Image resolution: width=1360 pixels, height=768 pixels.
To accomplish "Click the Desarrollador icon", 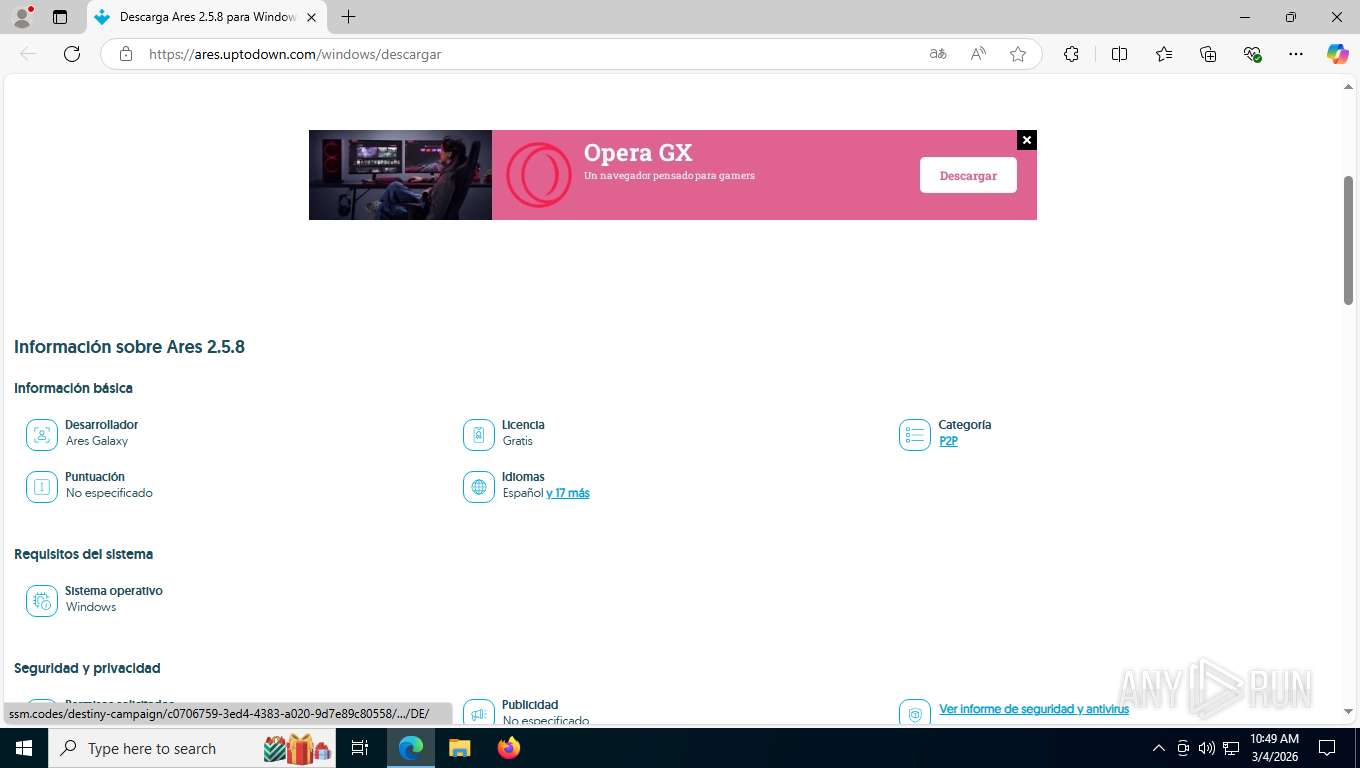I will coord(42,435).
